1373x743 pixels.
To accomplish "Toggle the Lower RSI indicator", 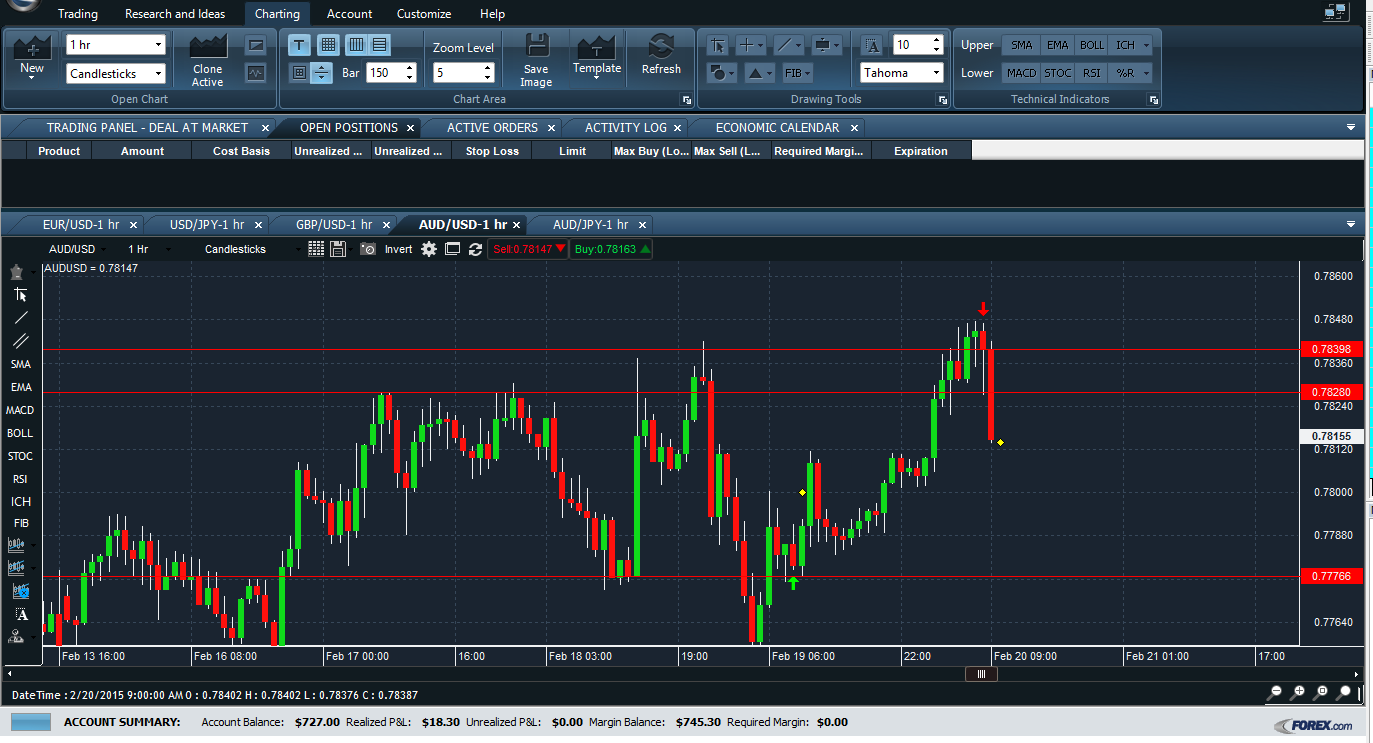I will click(x=1092, y=73).
